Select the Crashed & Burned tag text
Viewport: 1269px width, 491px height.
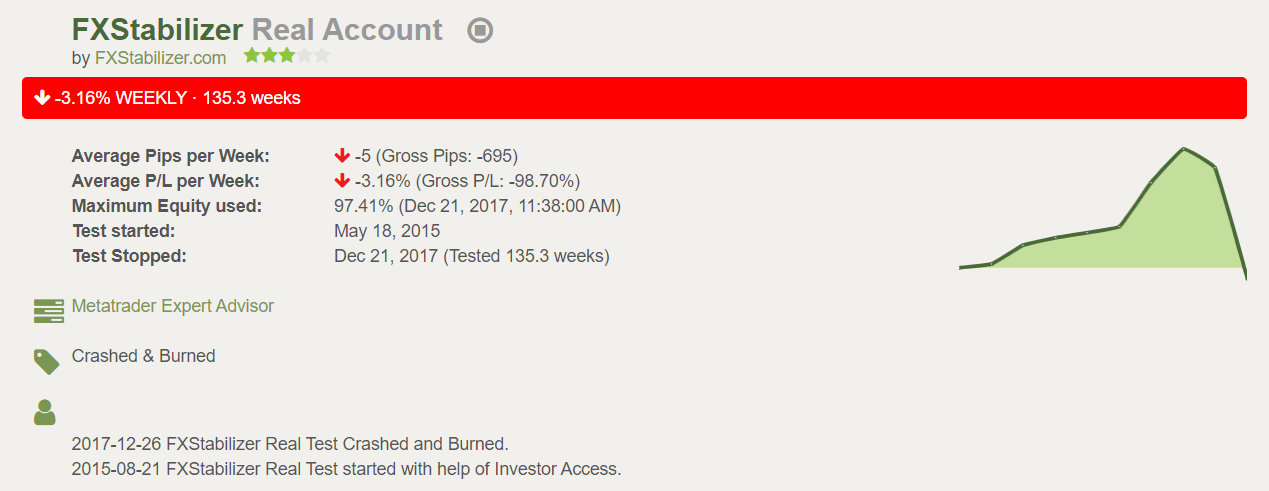(144, 356)
